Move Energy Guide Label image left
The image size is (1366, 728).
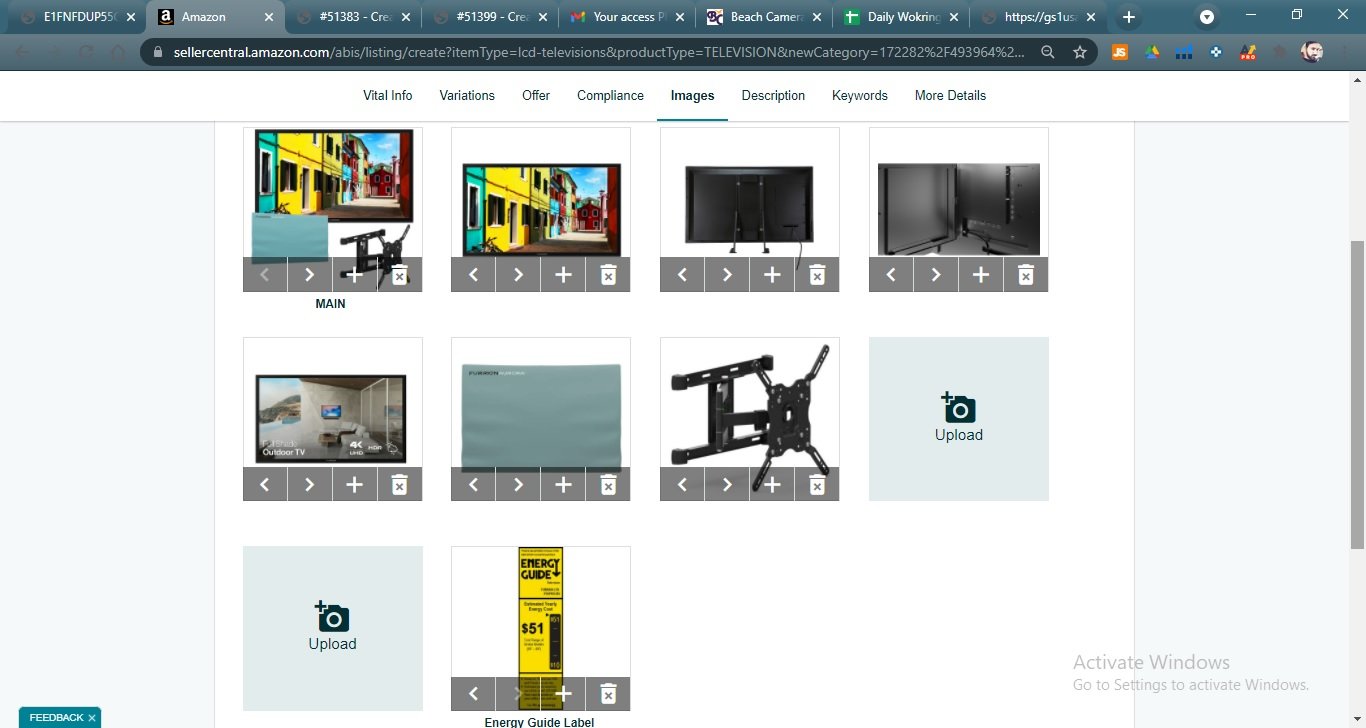[x=473, y=694]
